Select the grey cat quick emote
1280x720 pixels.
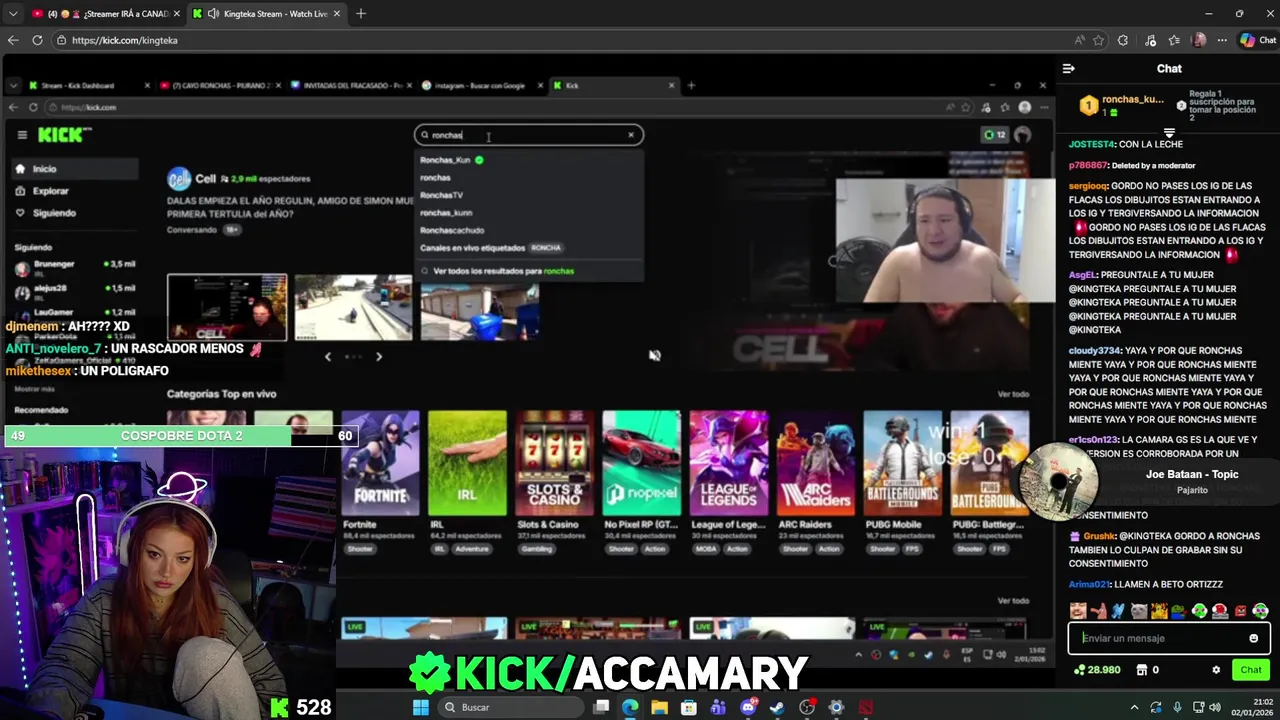1138,611
